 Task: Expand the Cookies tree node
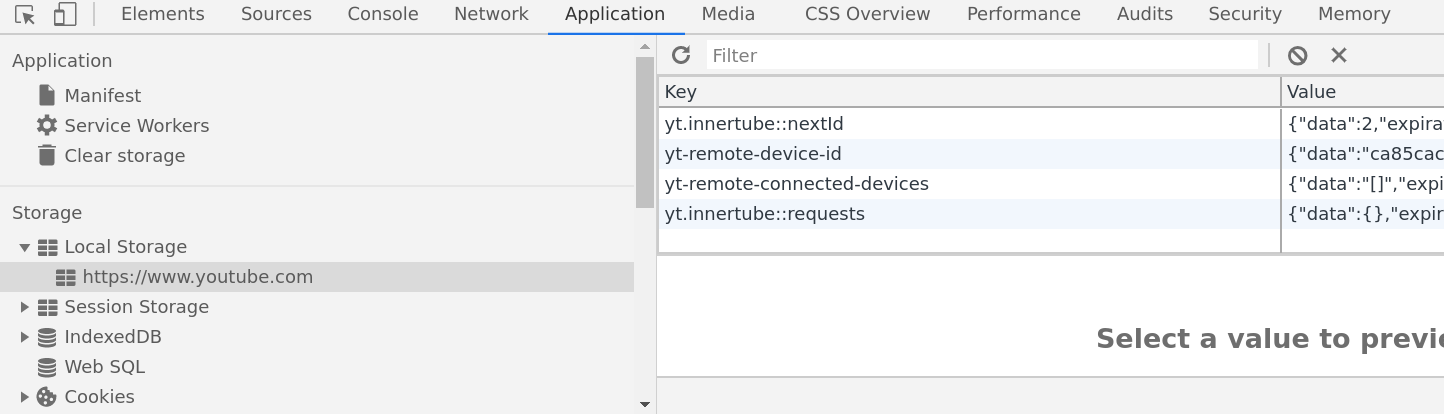click(x=25, y=397)
